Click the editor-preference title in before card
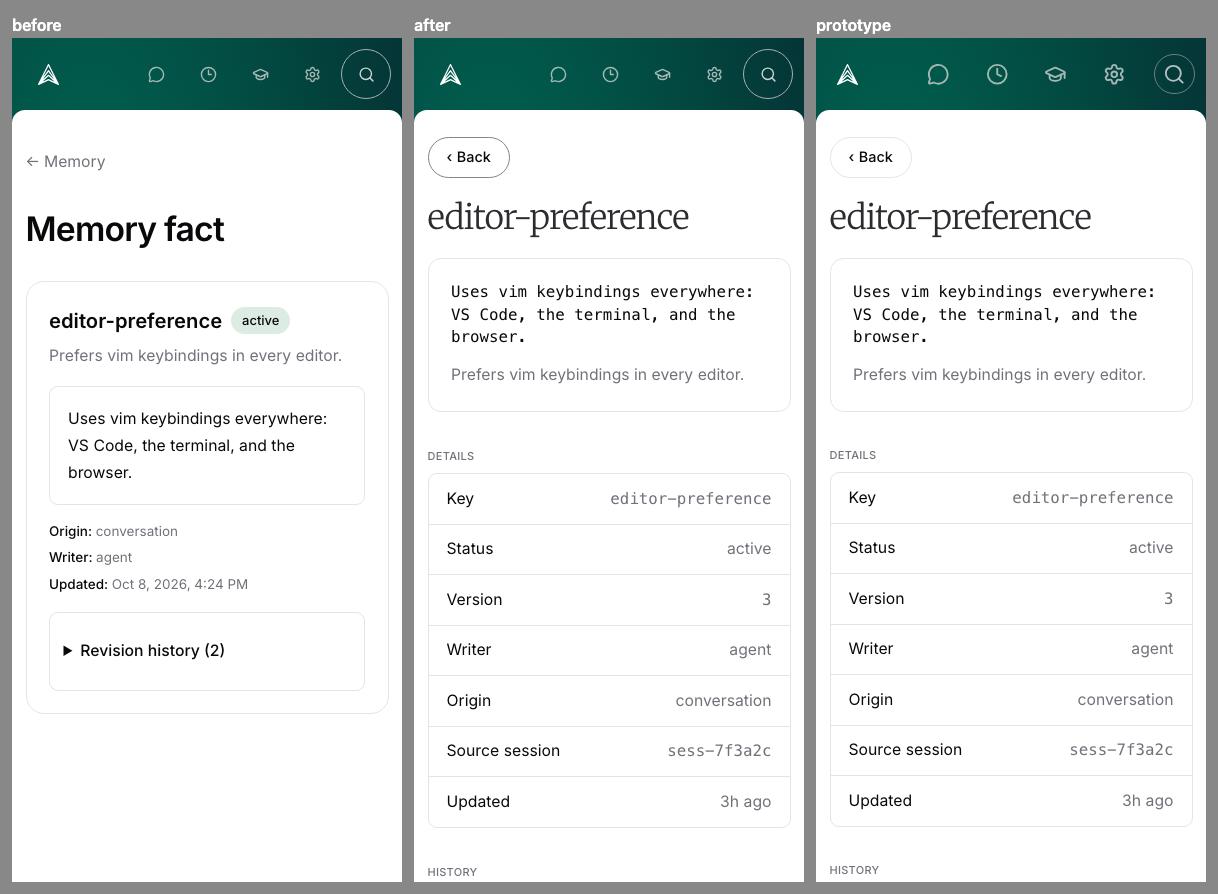 pos(135,320)
